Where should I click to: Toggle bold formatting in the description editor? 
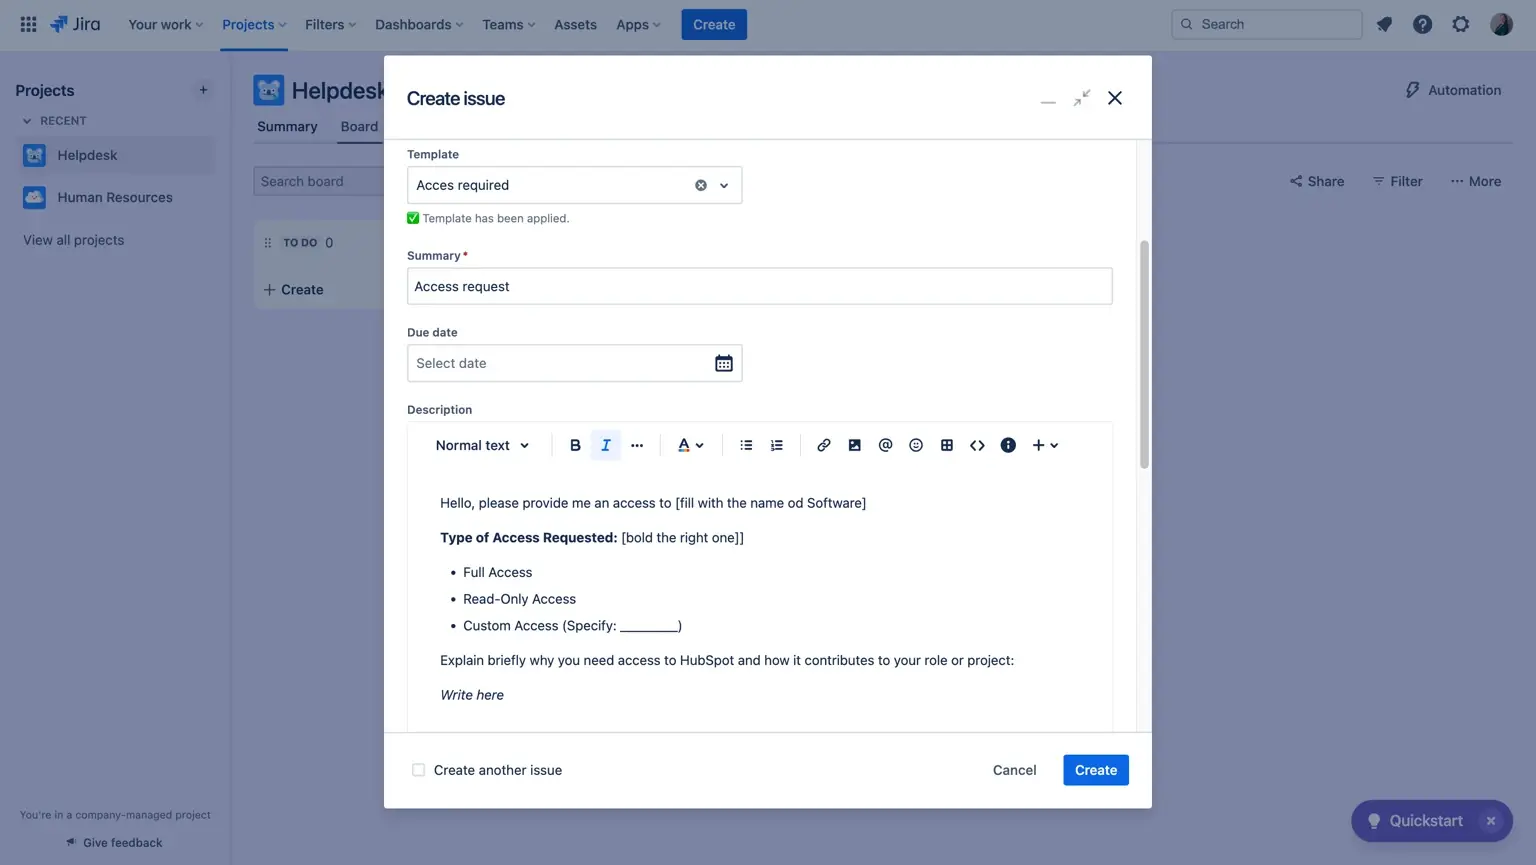[x=575, y=445]
